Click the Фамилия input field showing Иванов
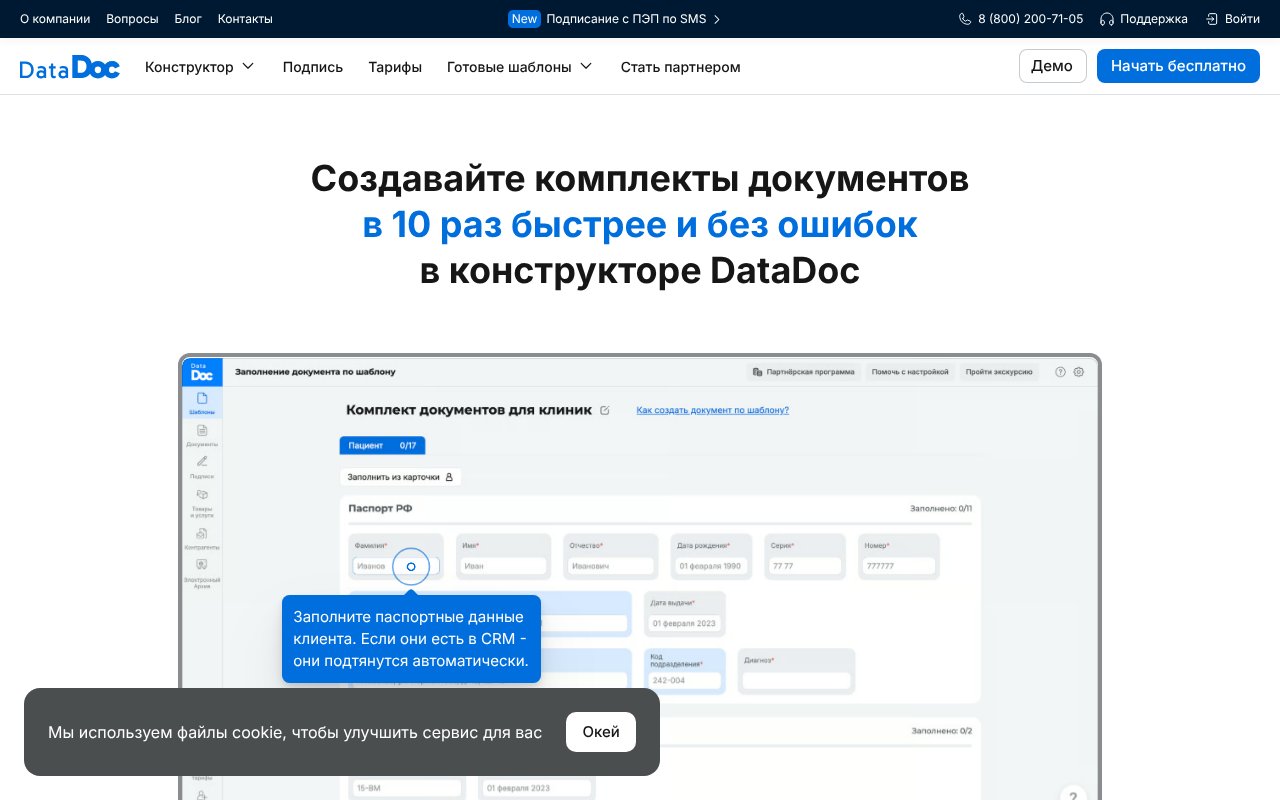 click(379, 565)
